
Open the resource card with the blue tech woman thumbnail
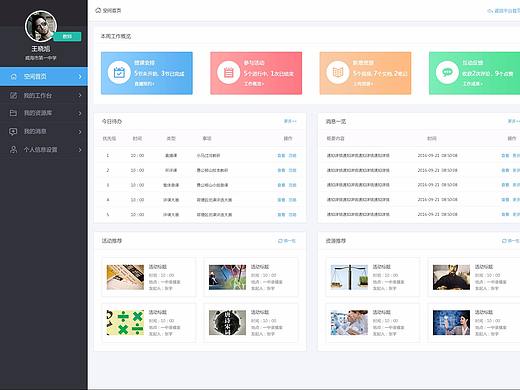[x=474, y=323]
